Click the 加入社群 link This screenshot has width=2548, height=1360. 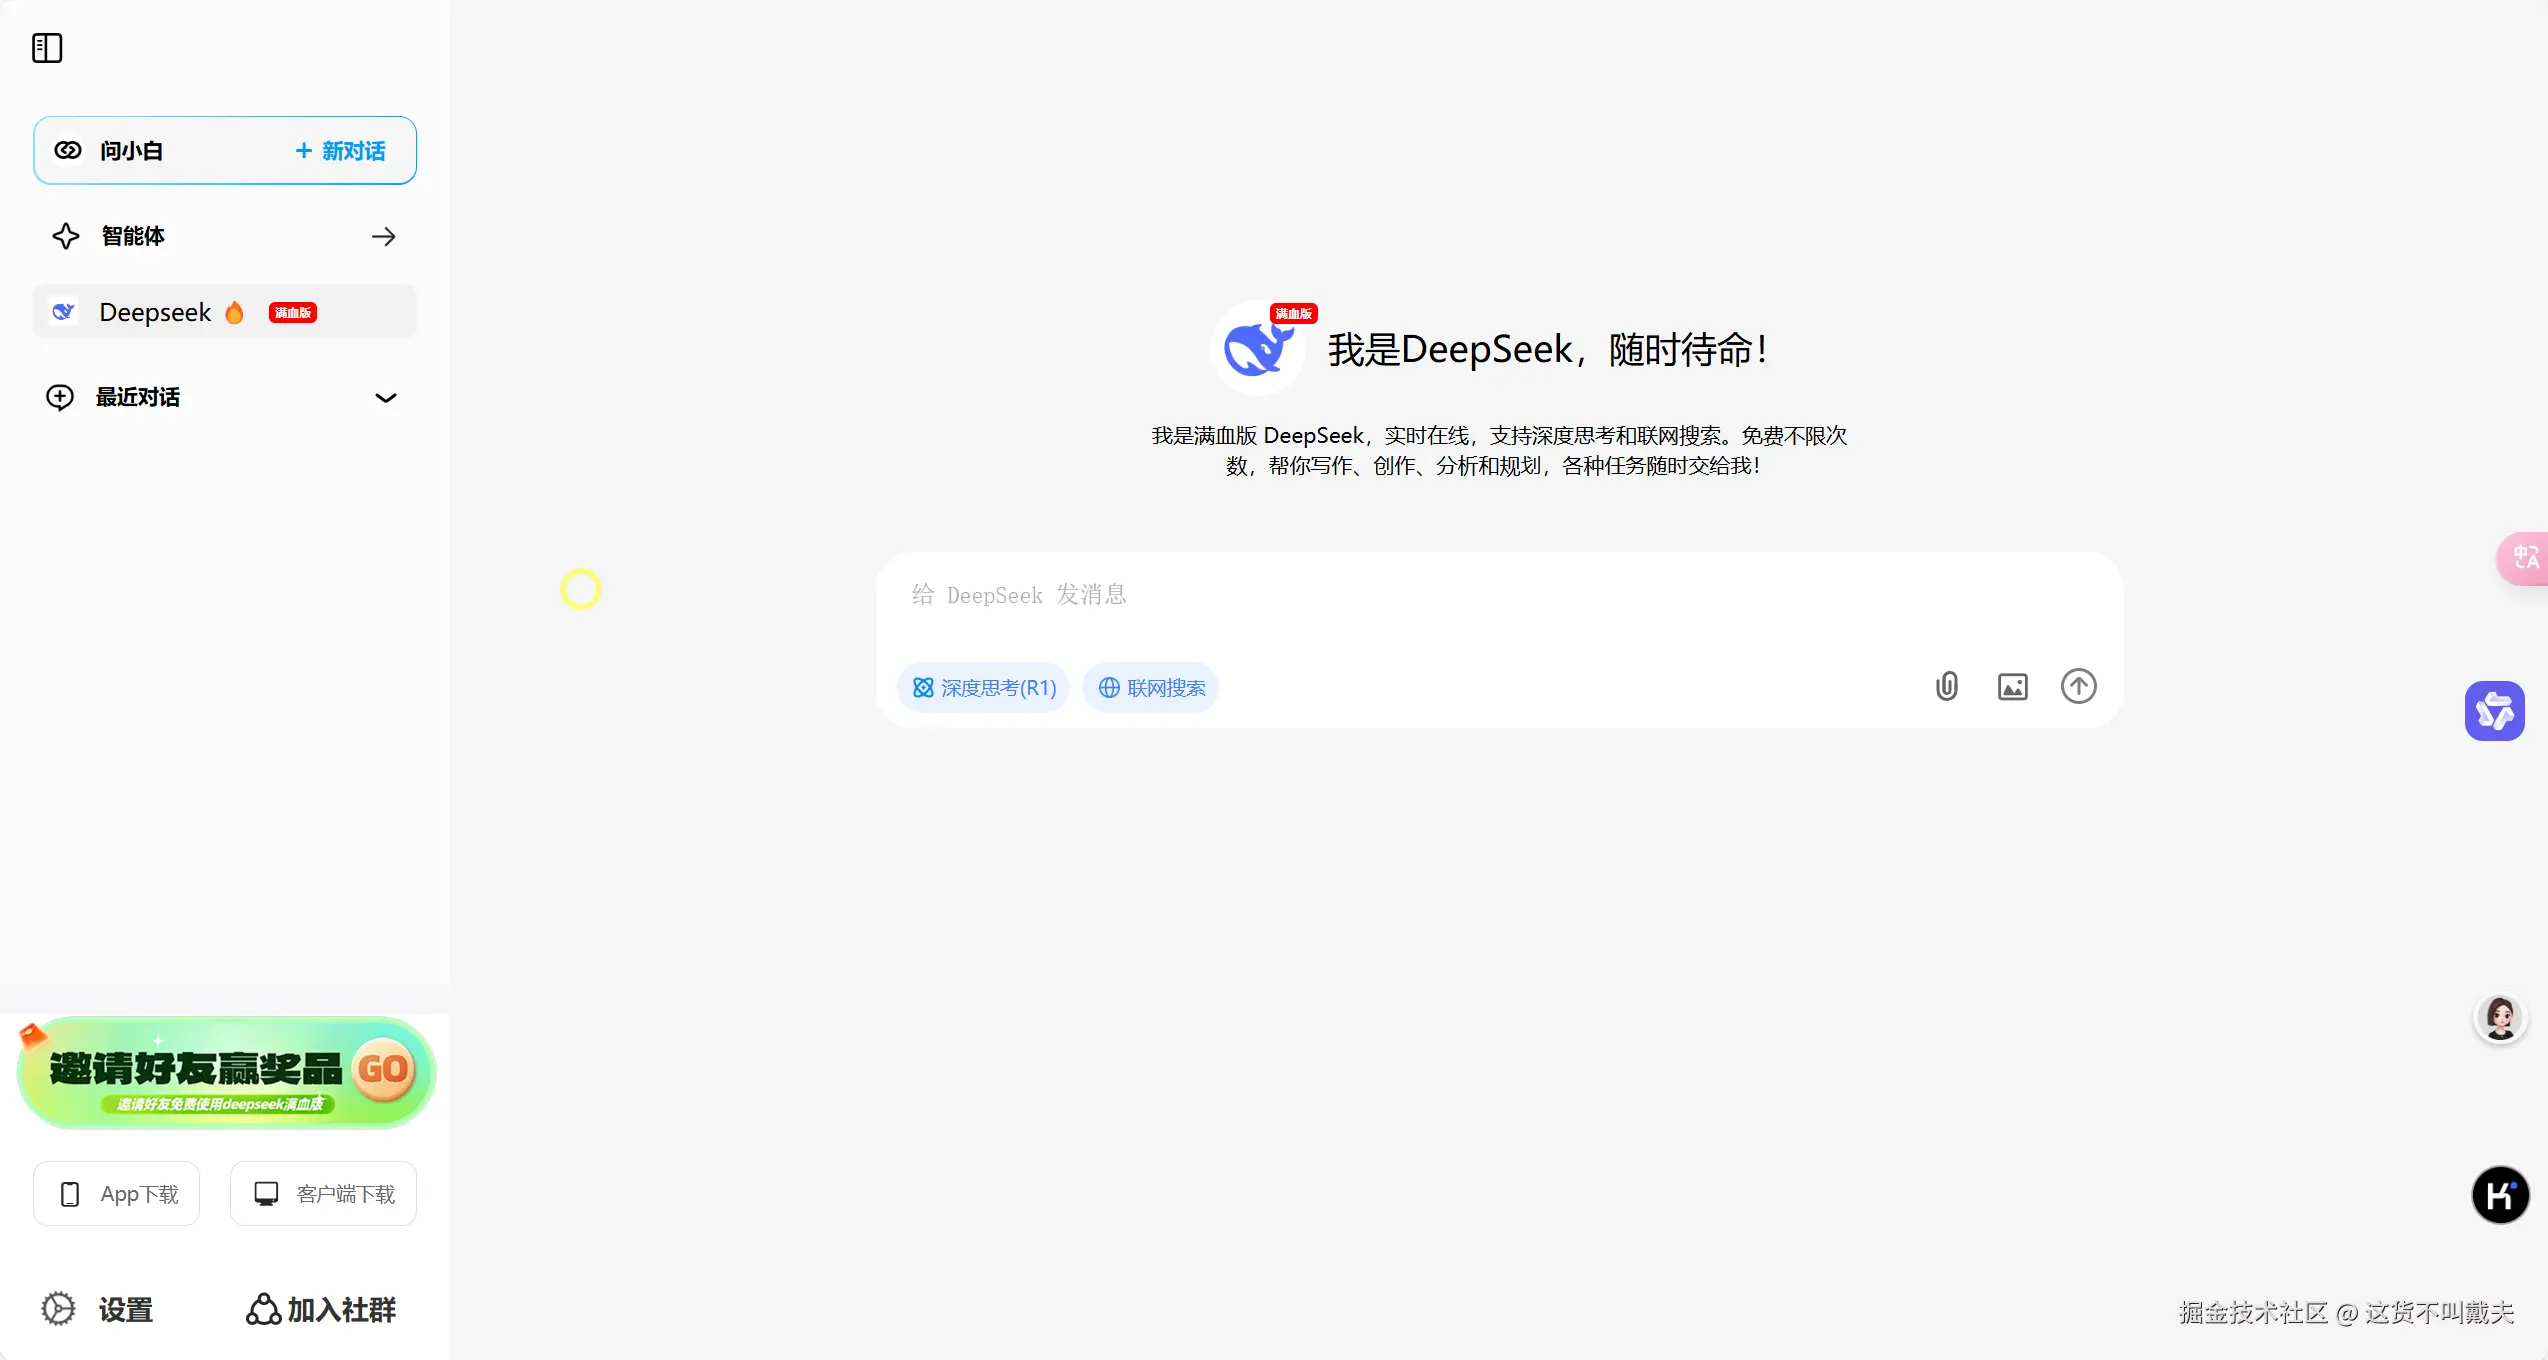321,1309
